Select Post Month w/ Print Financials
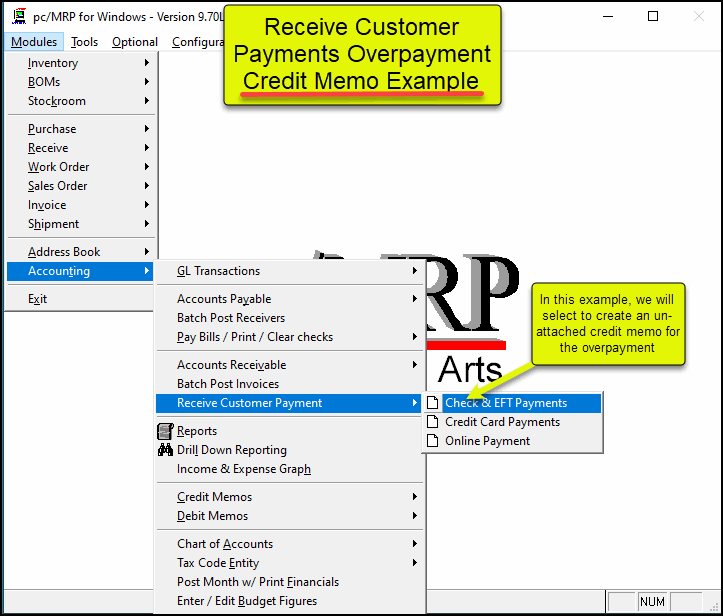723x616 pixels. [x=258, y=582]
